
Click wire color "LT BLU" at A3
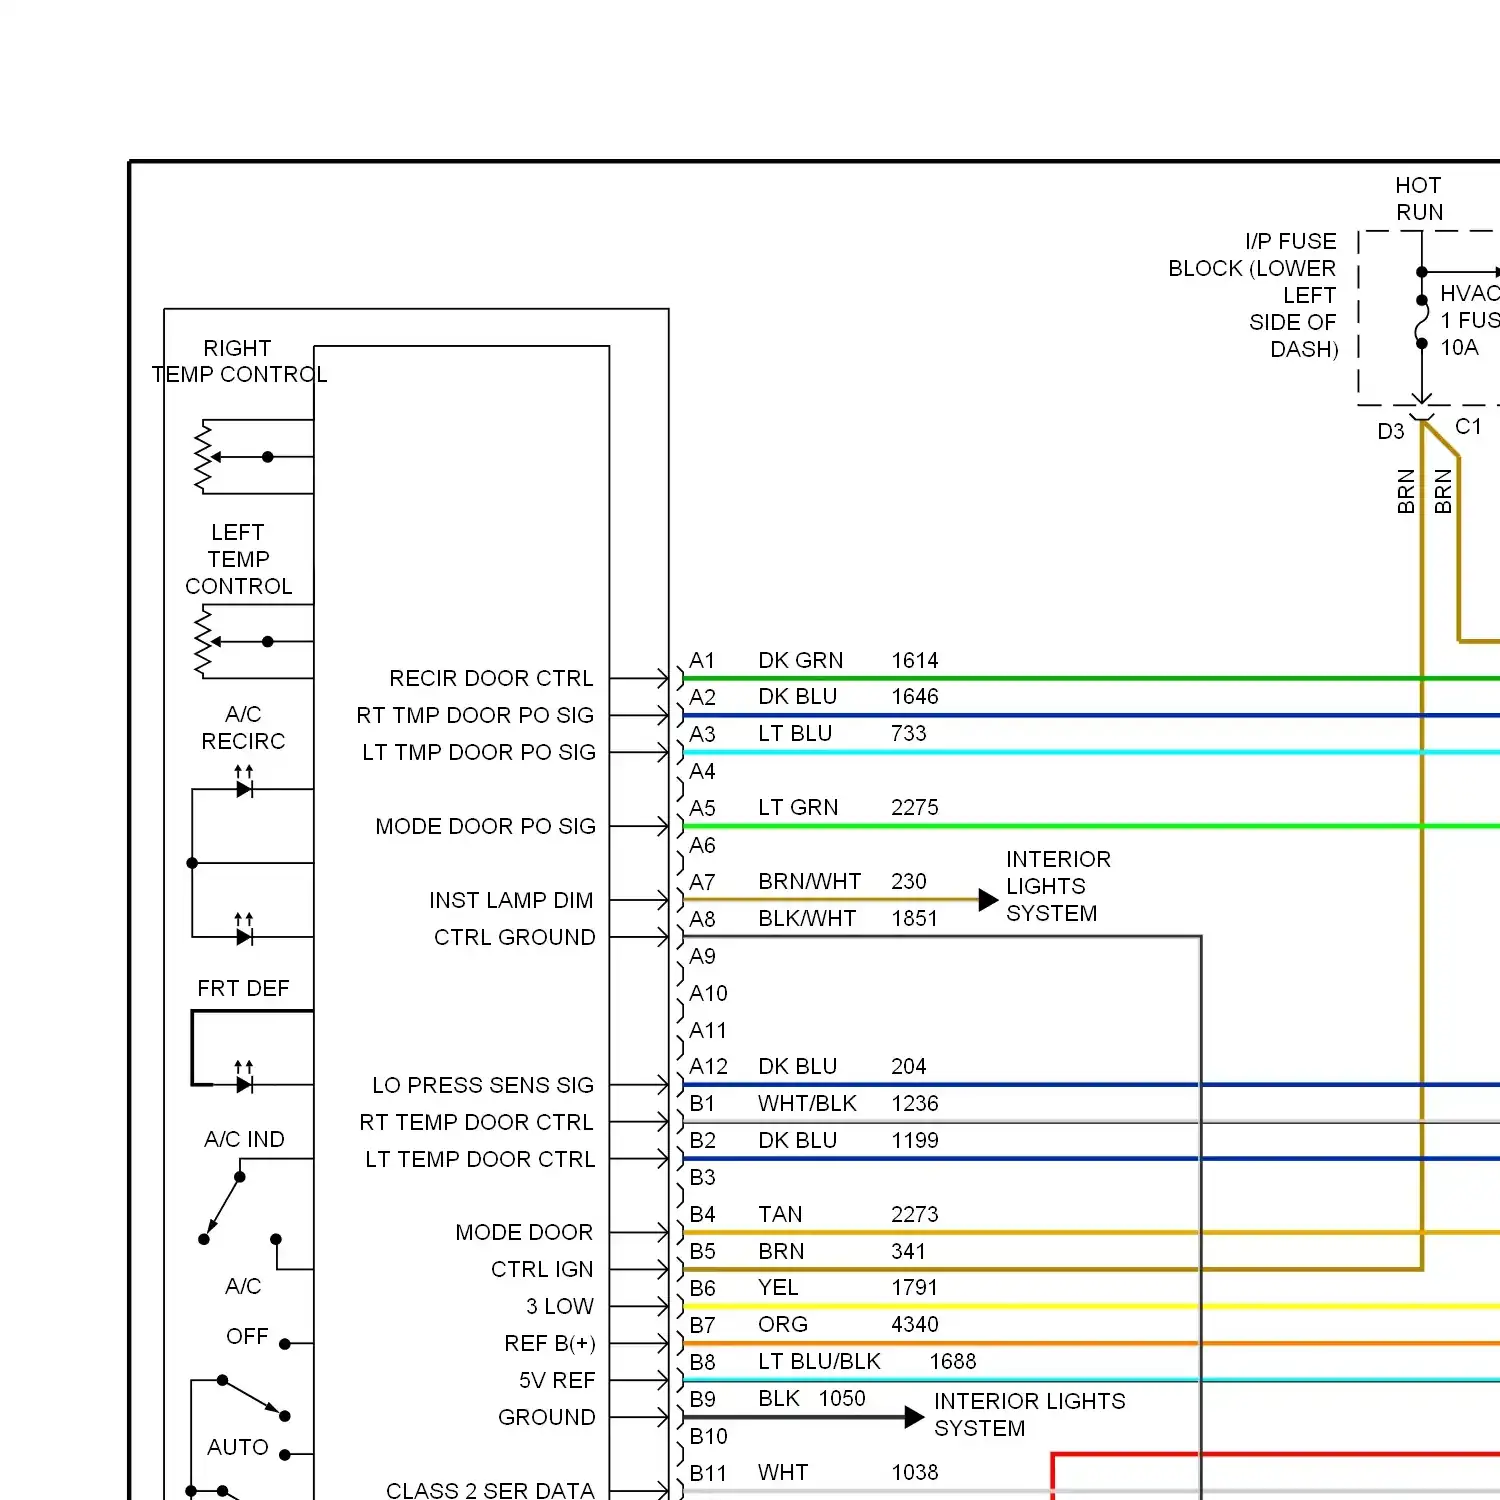point(795,733)
